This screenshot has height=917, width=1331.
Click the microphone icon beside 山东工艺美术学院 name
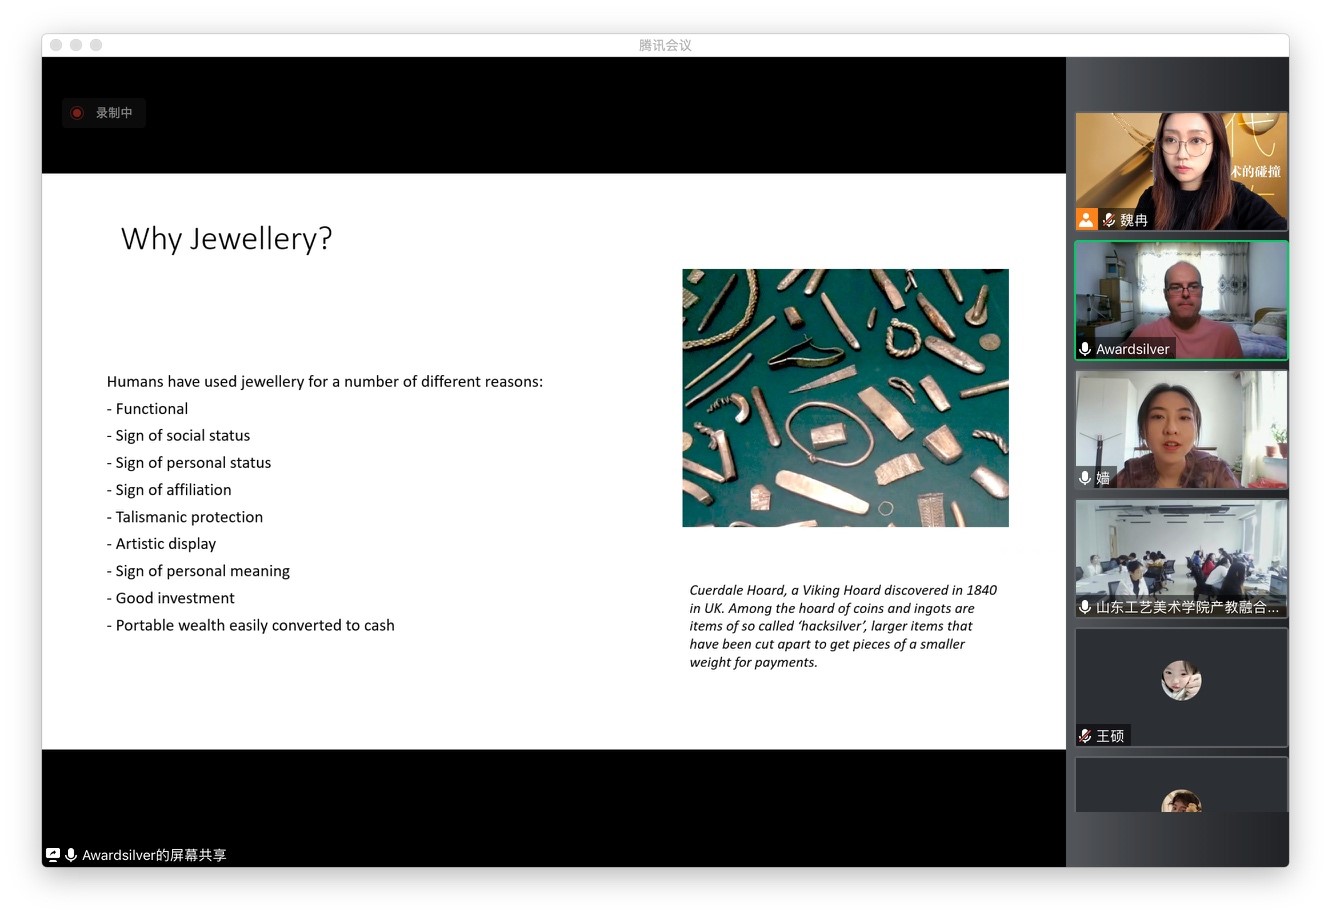coord(1085,607)
